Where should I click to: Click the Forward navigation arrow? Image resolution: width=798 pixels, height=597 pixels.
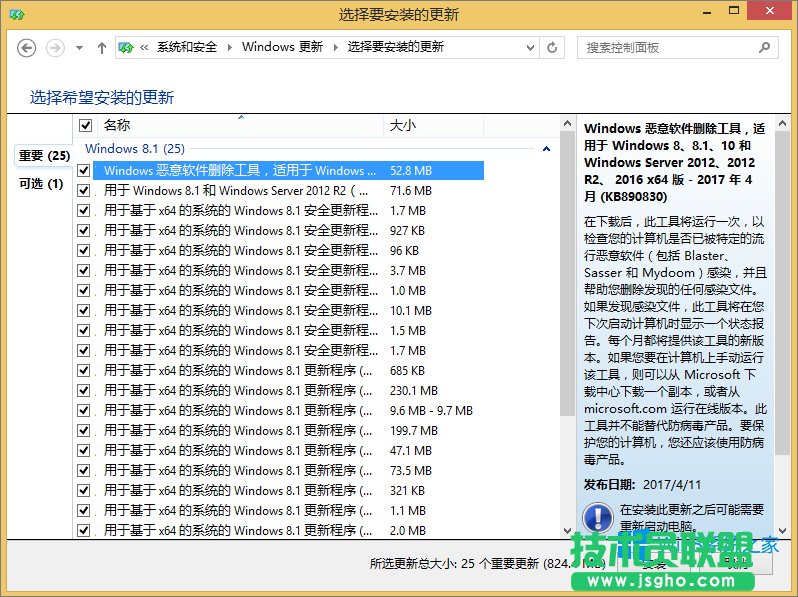pyautogui.click(x=55, y=47)
